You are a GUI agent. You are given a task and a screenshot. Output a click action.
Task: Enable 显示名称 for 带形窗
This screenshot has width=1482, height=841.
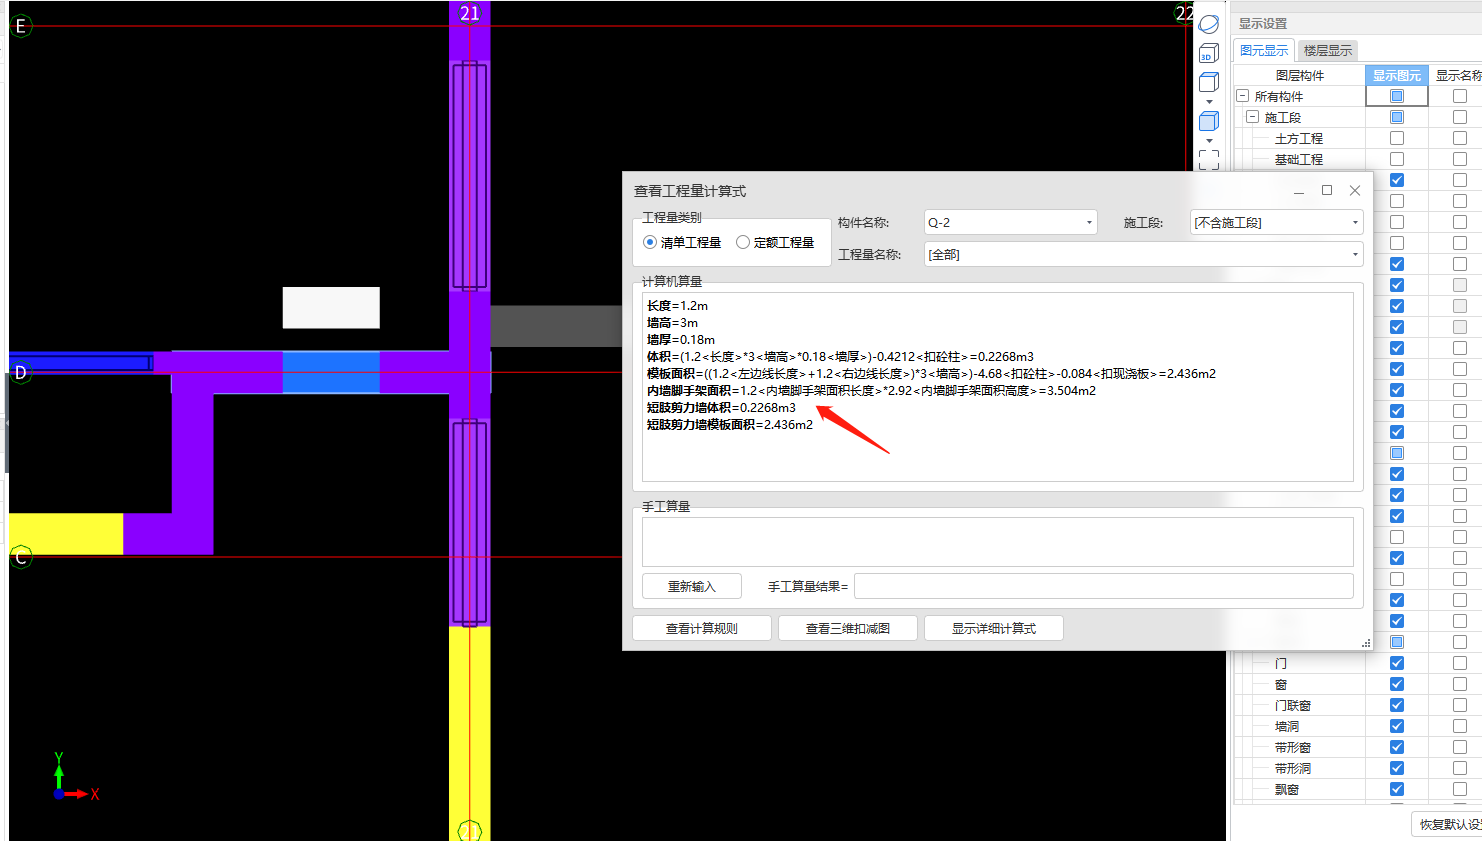pos(1460,747)
